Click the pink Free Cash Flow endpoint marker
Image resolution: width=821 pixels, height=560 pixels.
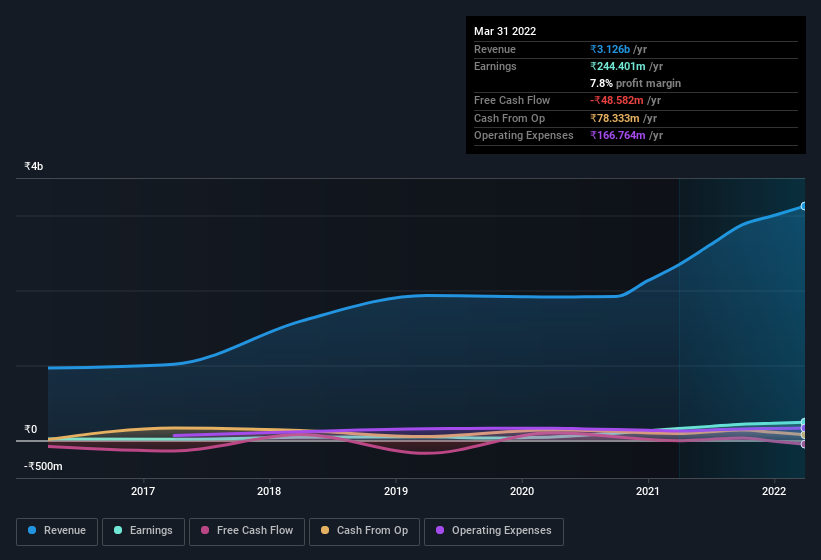pos(803,444)
